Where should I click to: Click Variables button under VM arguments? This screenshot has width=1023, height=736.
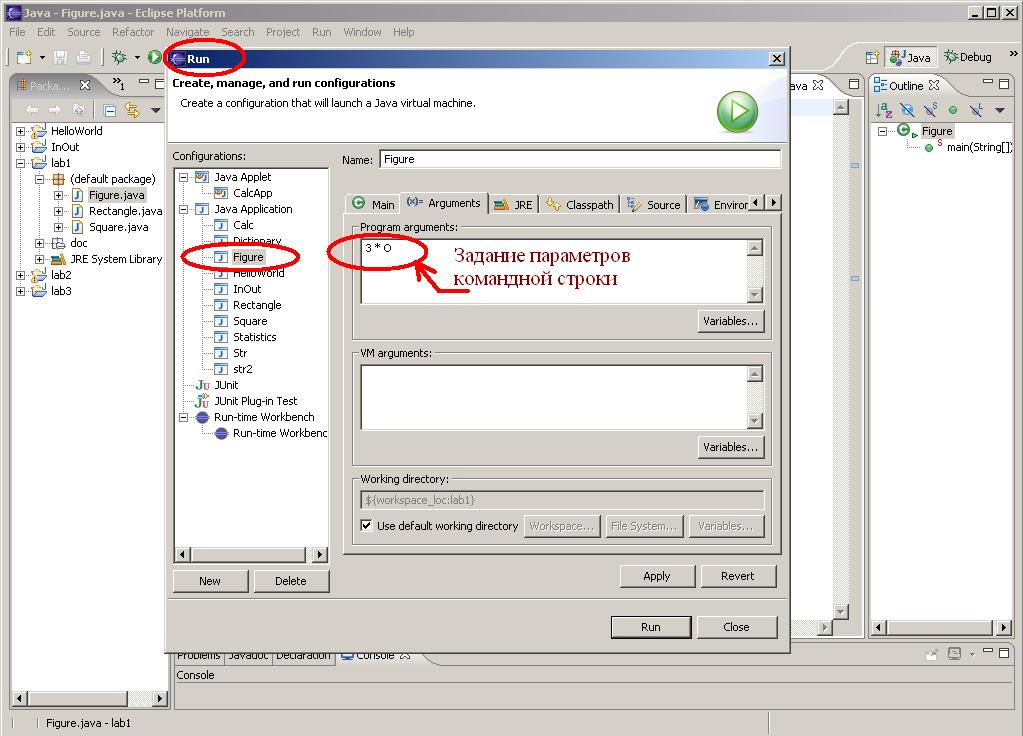[730, 447]
